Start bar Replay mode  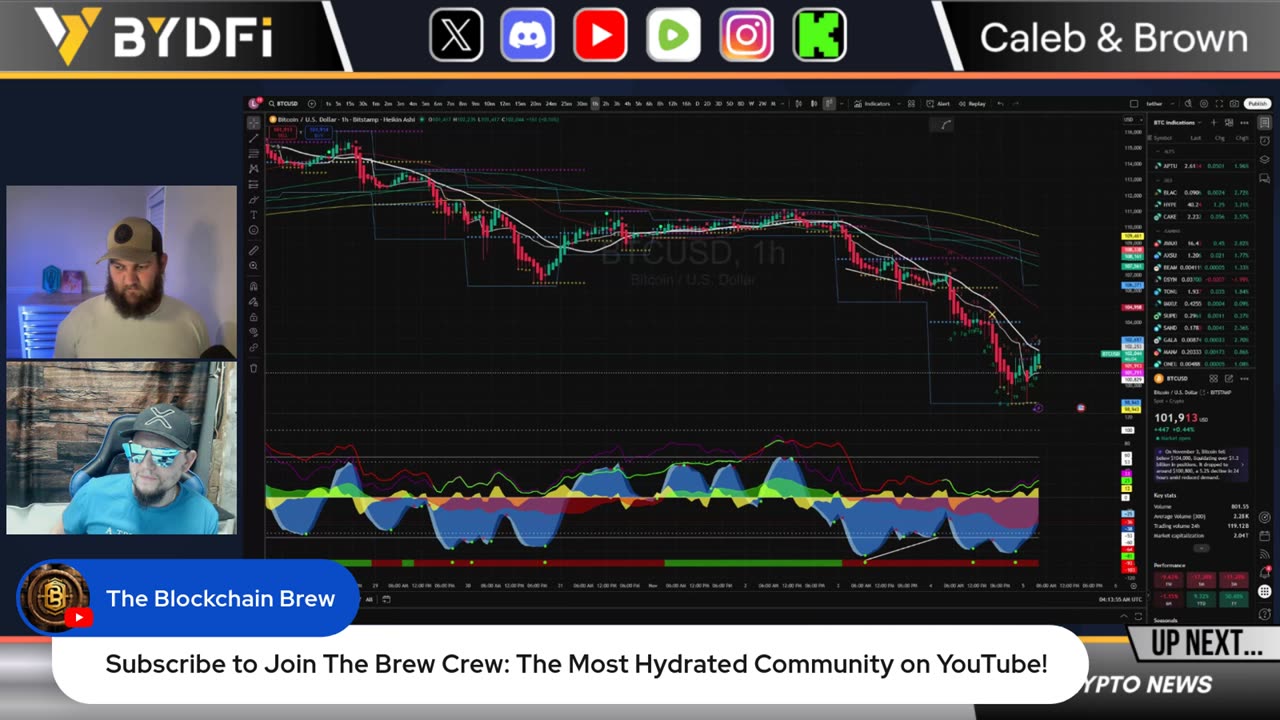point(972,103)
